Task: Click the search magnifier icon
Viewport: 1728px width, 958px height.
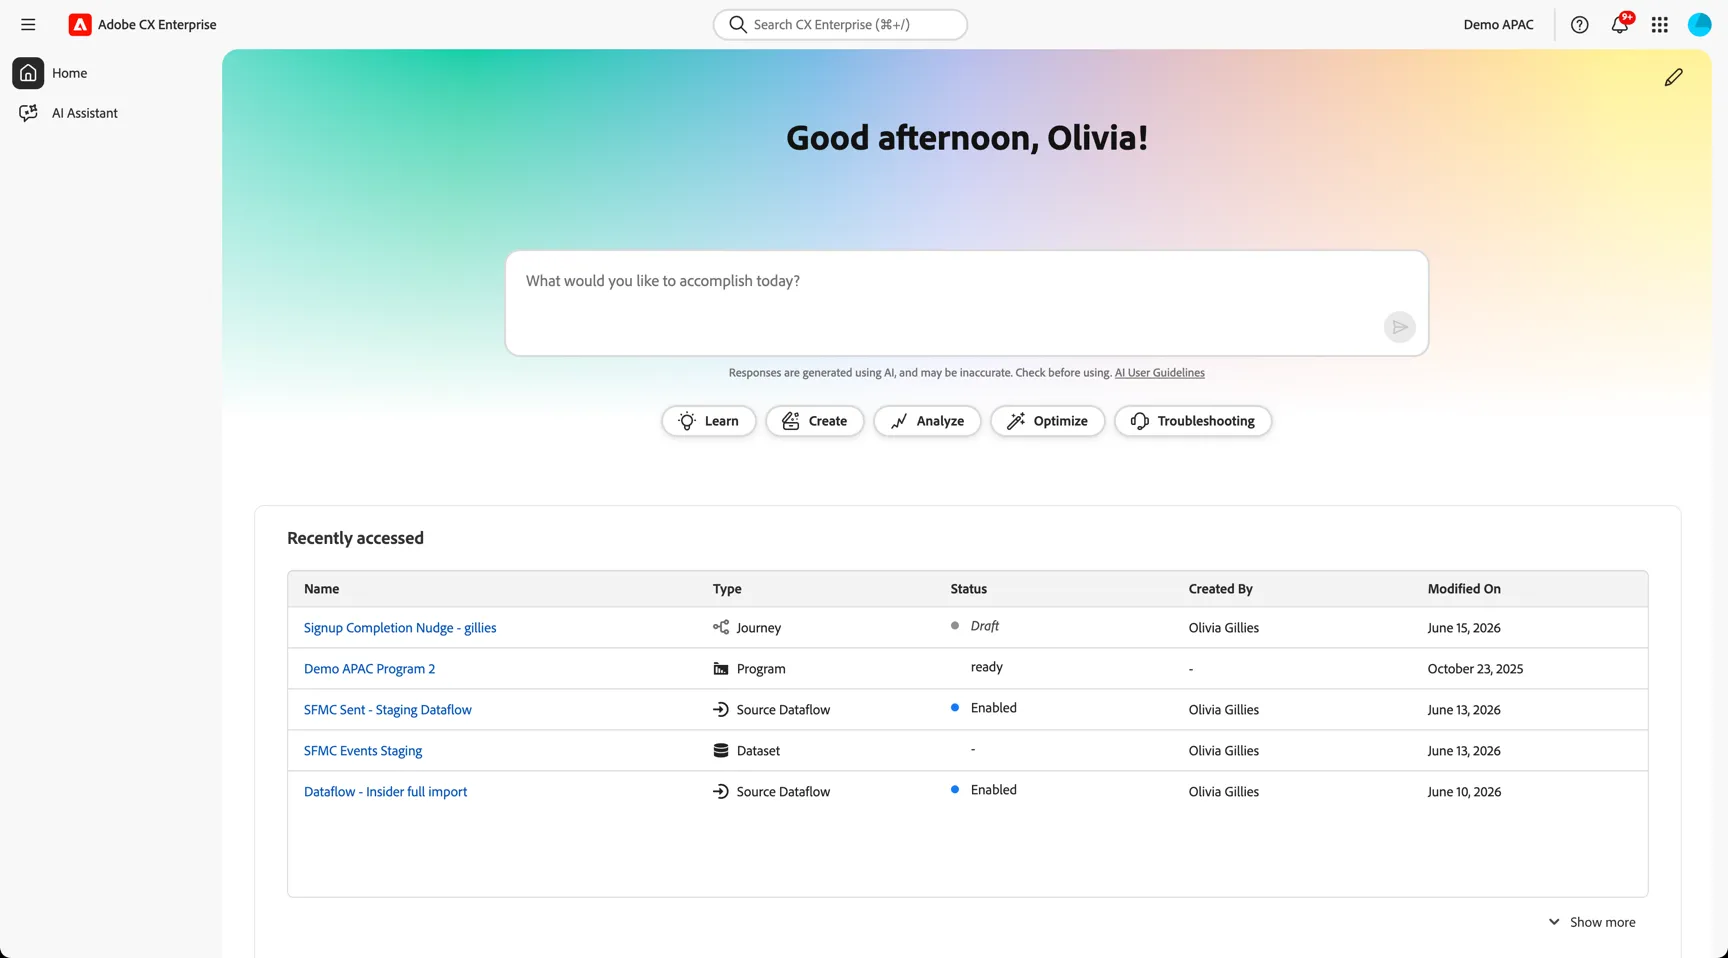Action: pos(738,24)
